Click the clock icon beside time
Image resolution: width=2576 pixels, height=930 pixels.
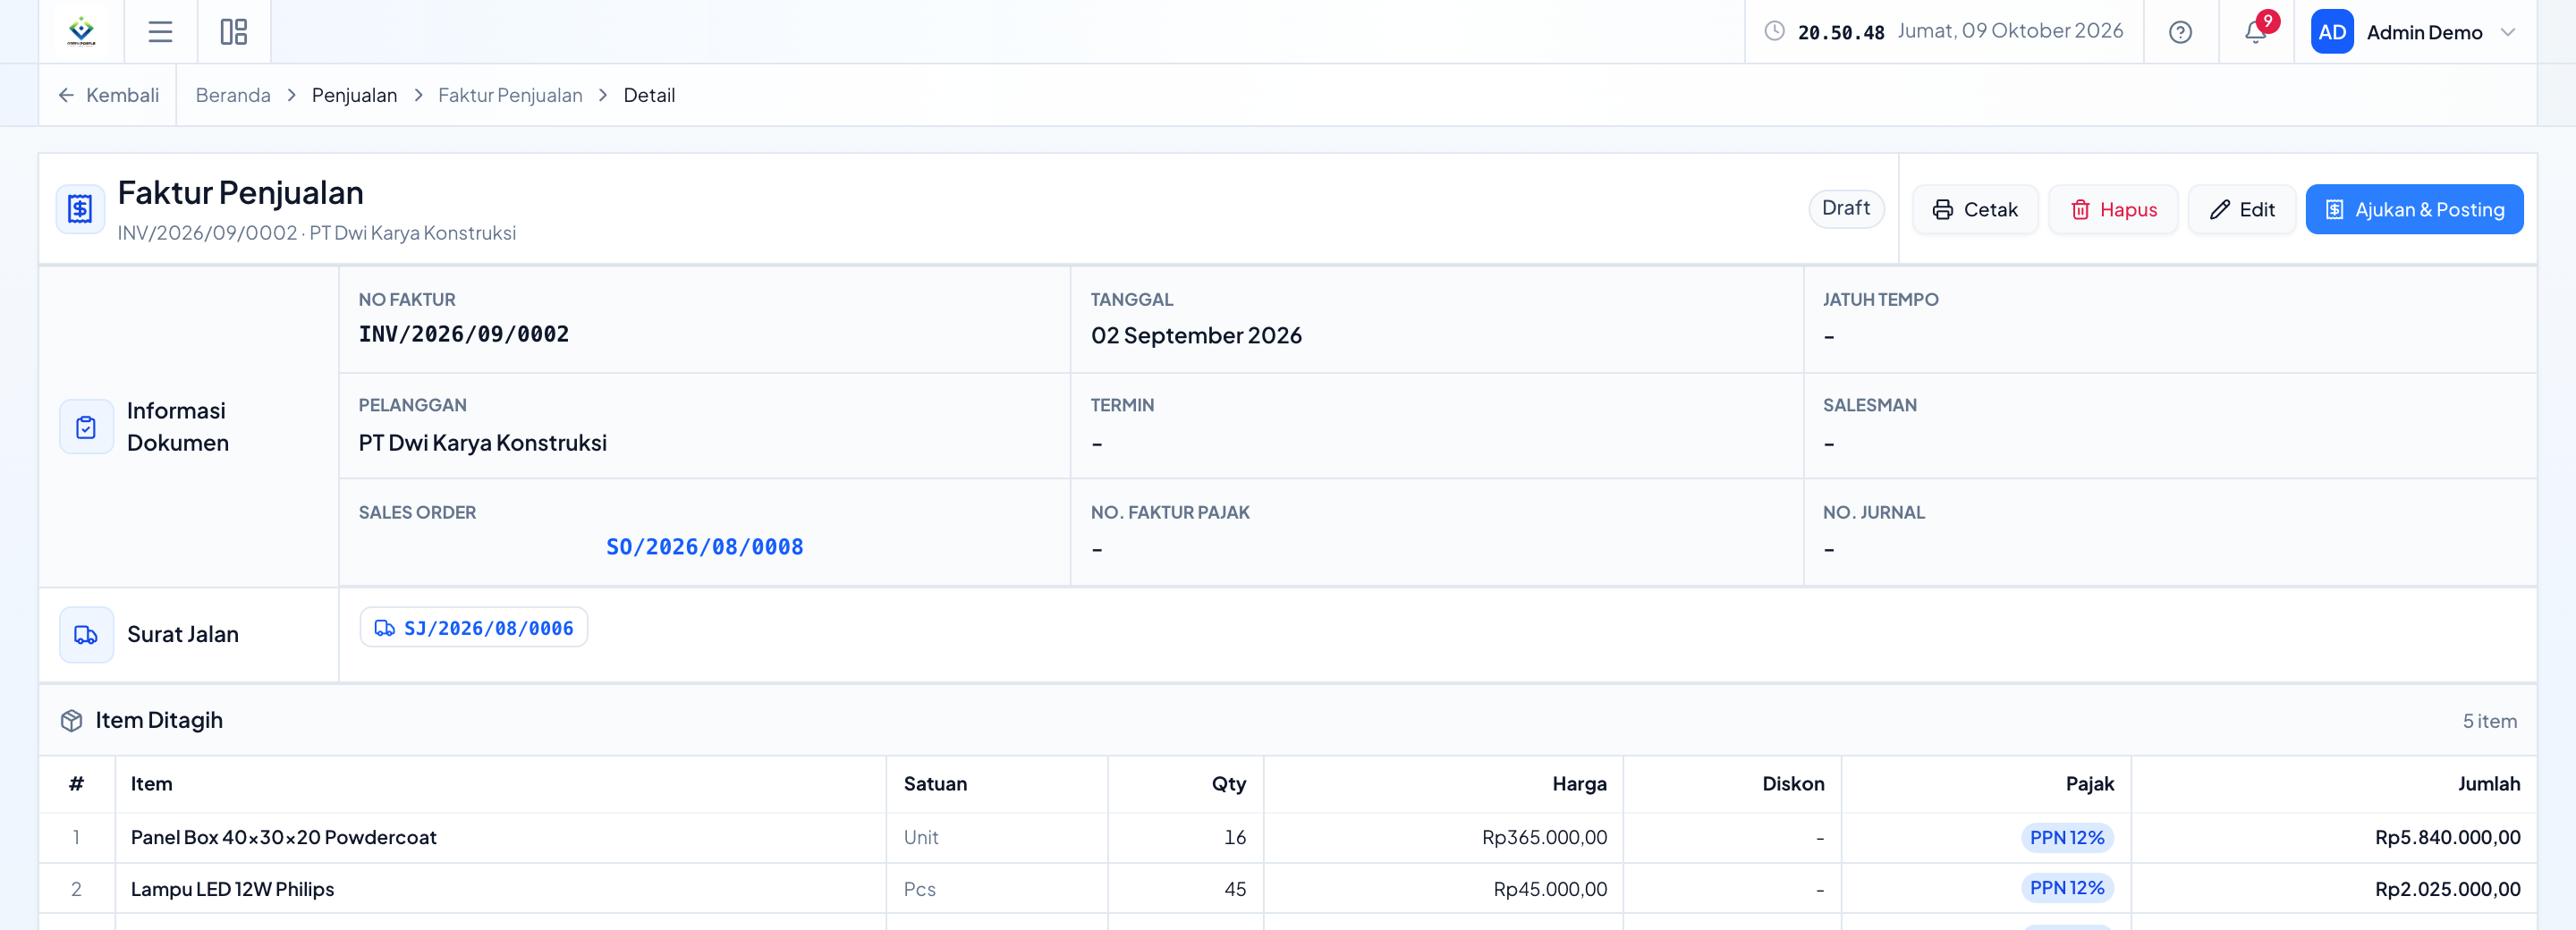click(x=1774, y=31)
